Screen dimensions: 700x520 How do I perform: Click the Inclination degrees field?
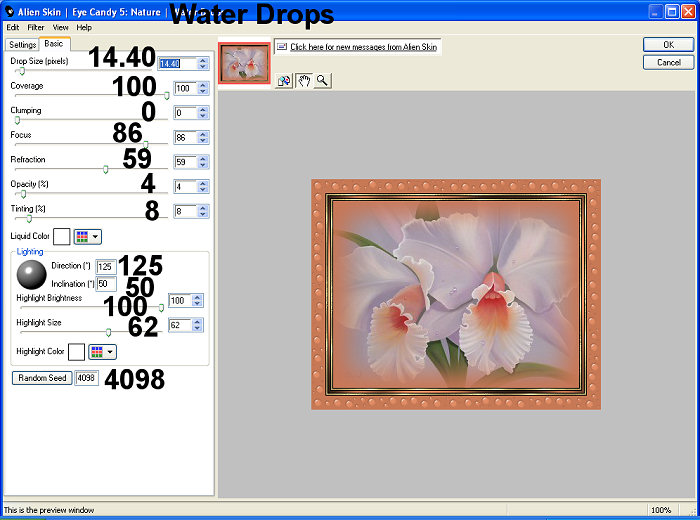tap(106, 284)
